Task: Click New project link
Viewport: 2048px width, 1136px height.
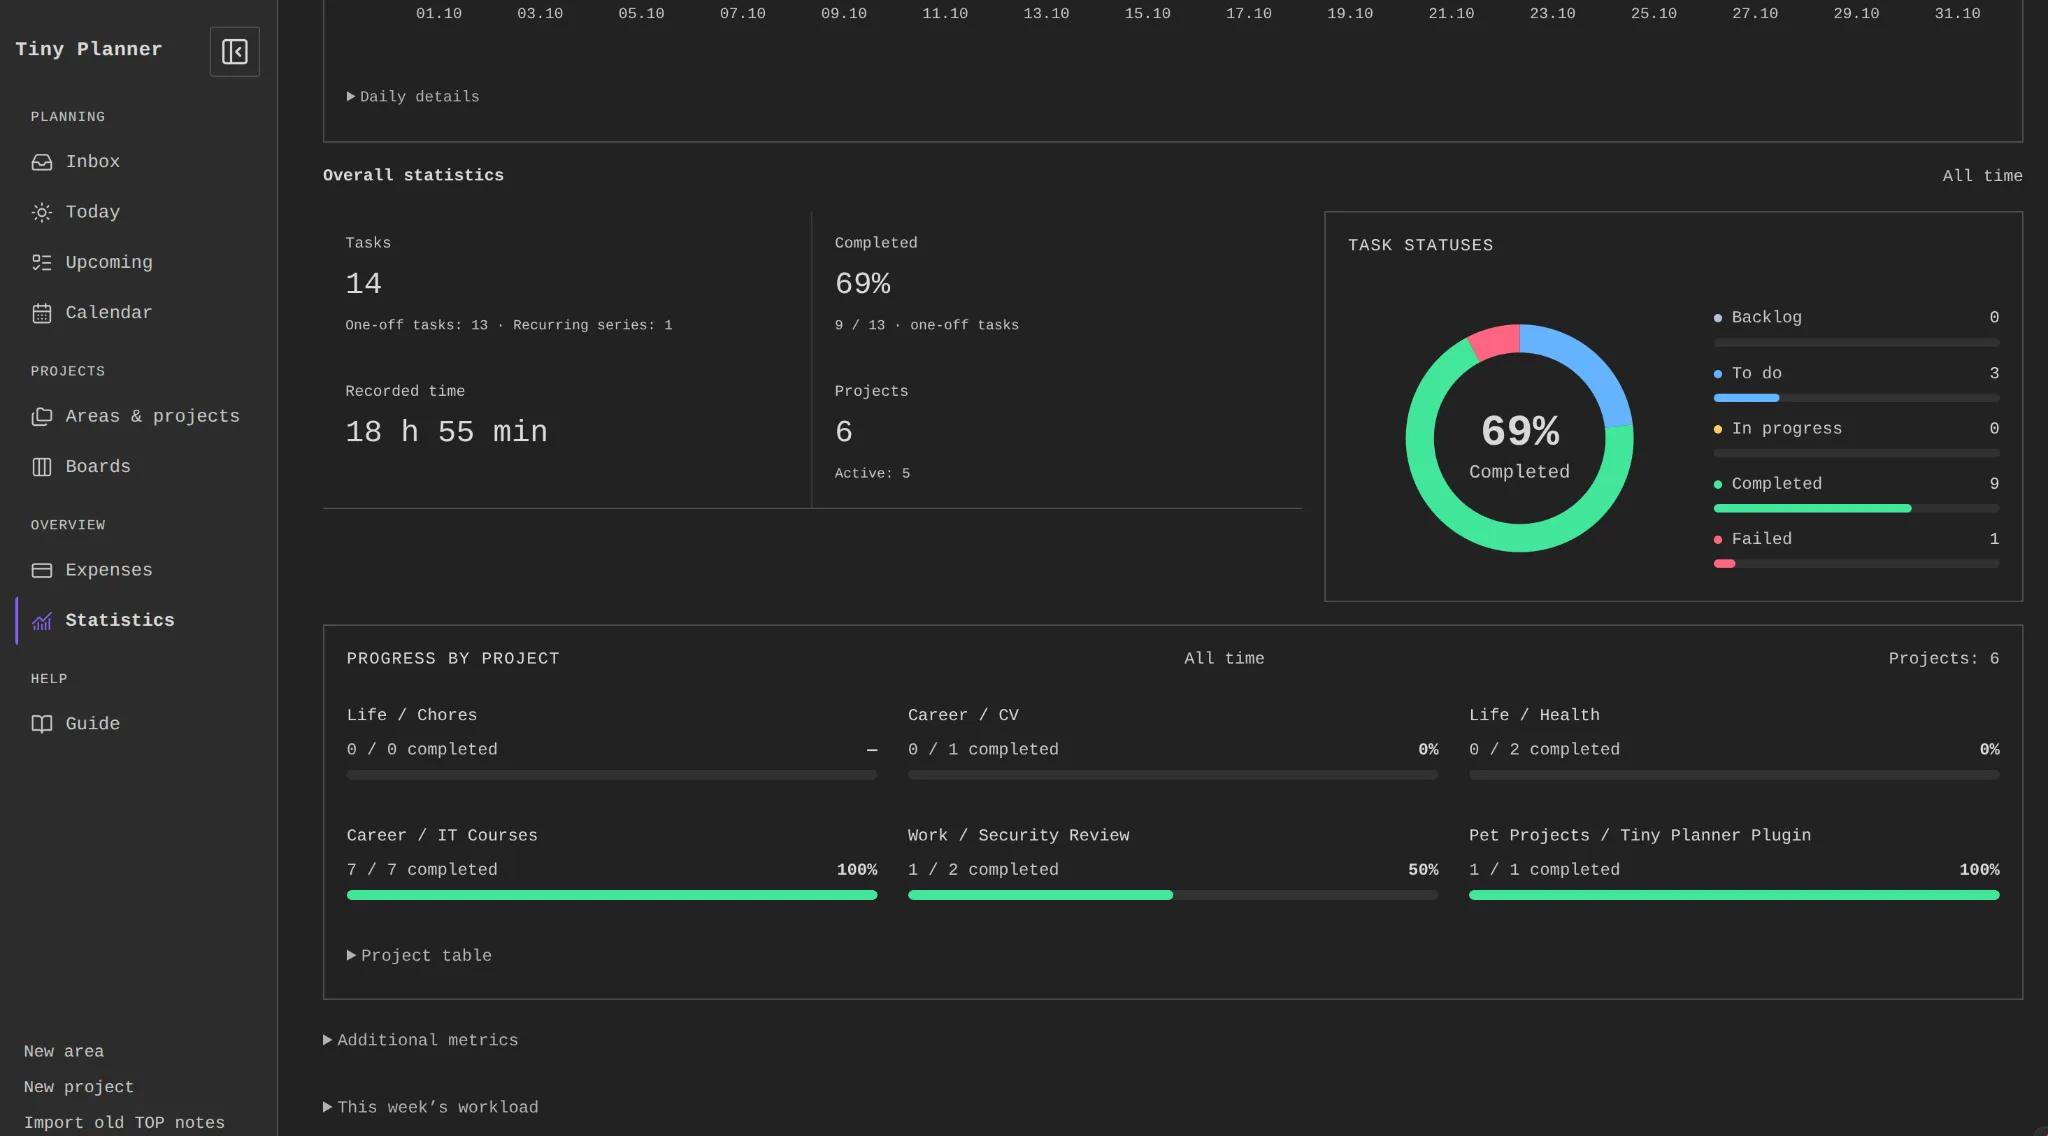Action: coord(79,1087)
